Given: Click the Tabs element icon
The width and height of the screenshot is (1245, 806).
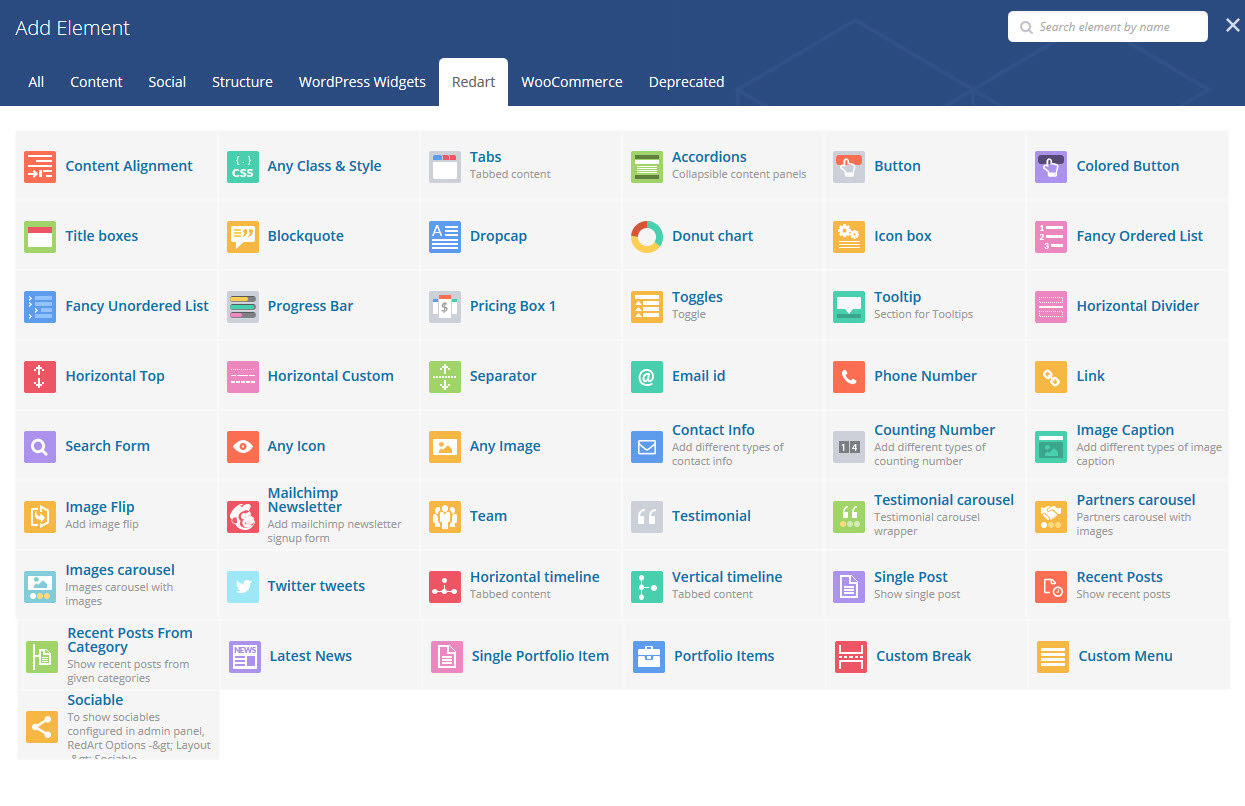Looking at the screenshot, I should point(445,167).
